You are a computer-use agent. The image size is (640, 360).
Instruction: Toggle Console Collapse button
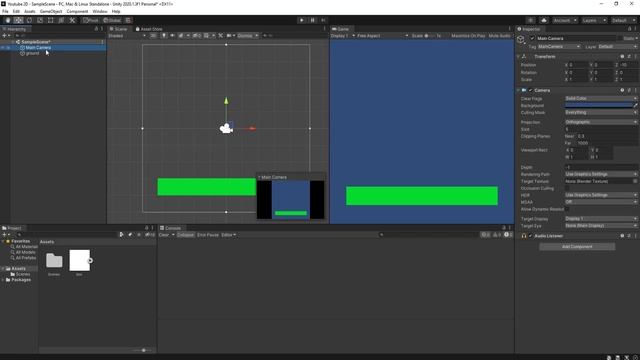pos(185,235)
